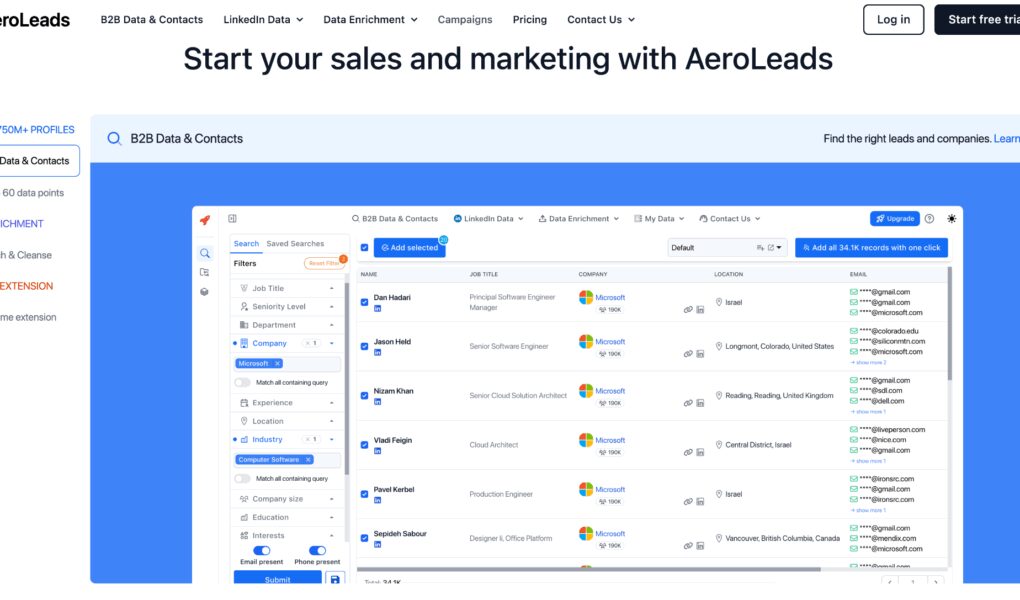Click website link icon in Jason Held row
This screenshot has width=1020, height=600.
pos(688,353)
